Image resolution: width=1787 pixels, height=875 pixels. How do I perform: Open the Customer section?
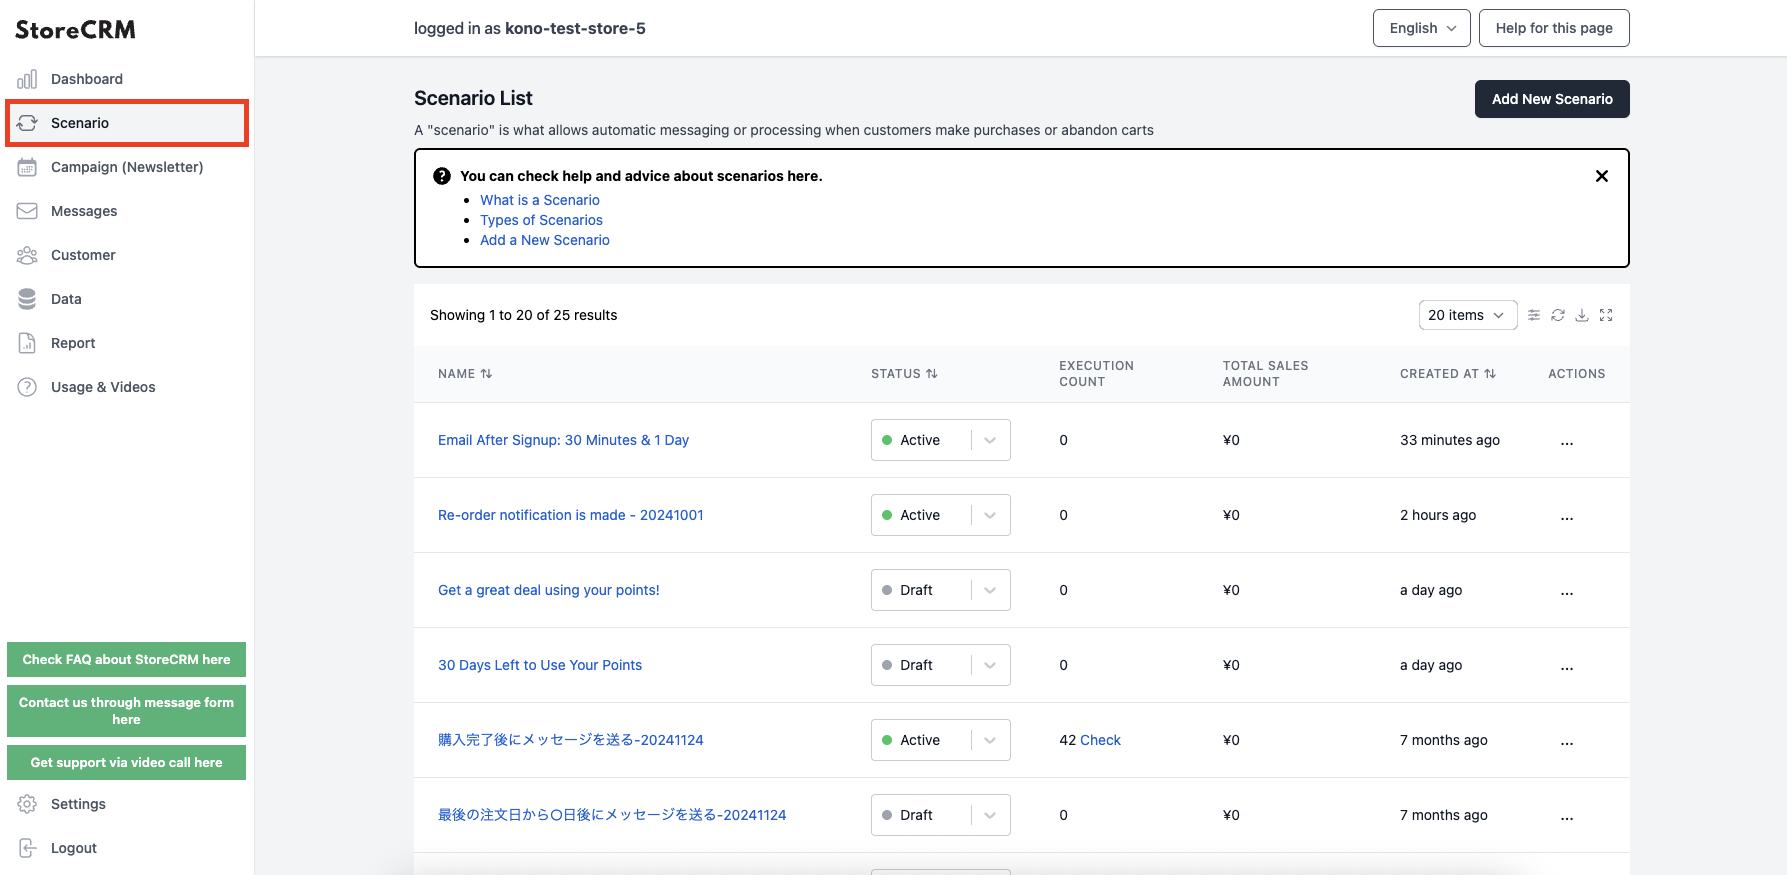click(126, 255)
